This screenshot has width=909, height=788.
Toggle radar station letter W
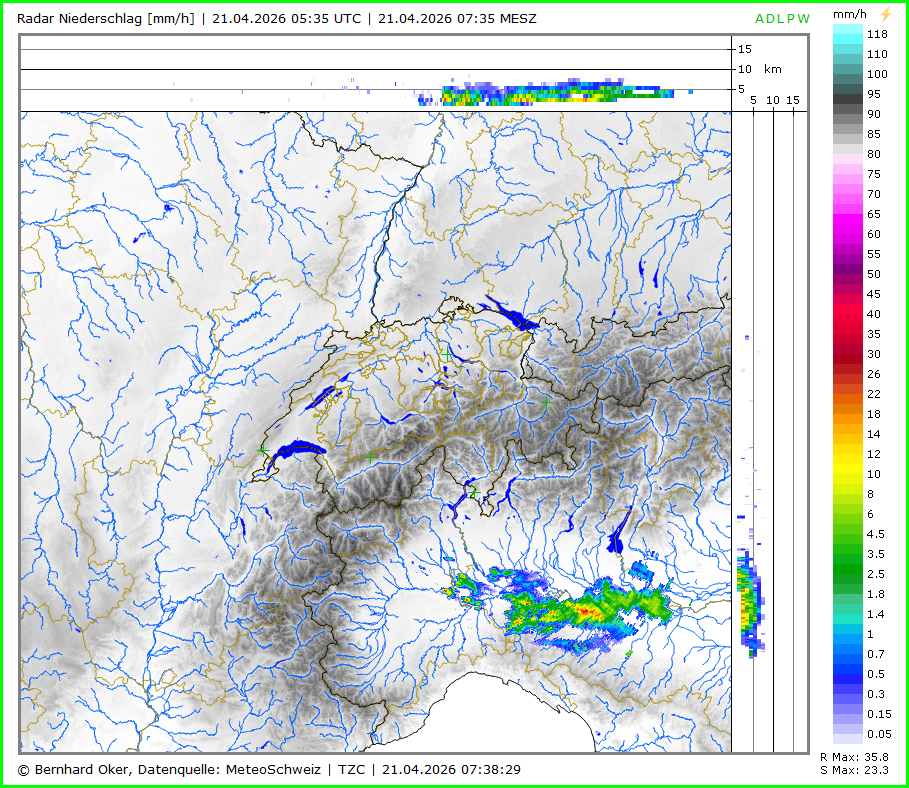click(805, 18)
